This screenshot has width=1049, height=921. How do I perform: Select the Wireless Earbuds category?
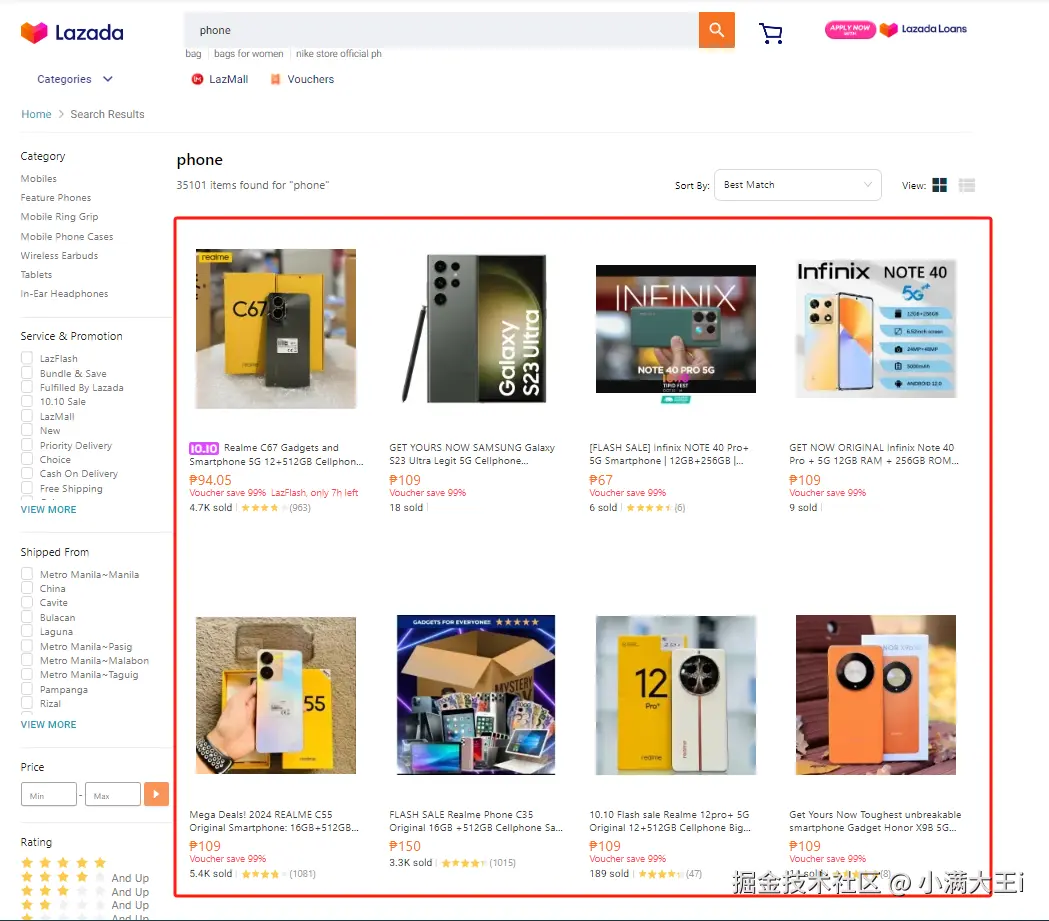click(x=59, y=255)
